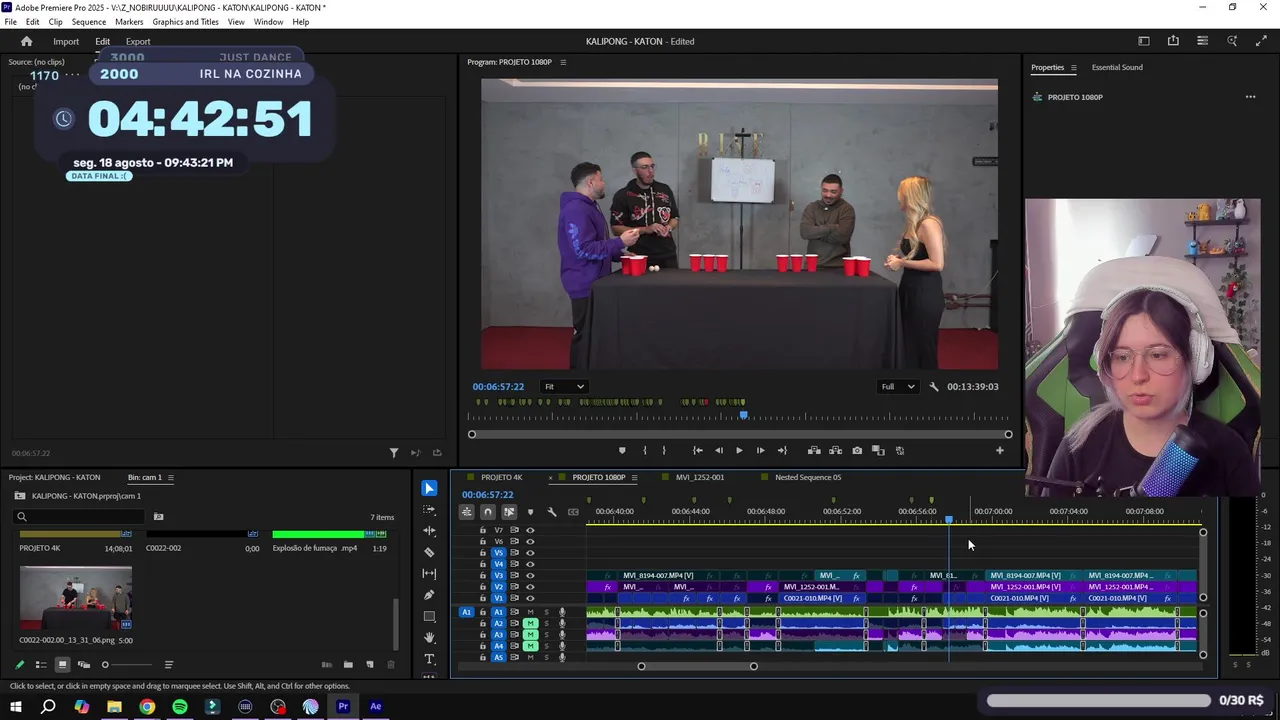The height and width of the screenshot is (720, 1280).
Task: Open Nested Sequence 05 timeline tab
Action: coord(808,477)
